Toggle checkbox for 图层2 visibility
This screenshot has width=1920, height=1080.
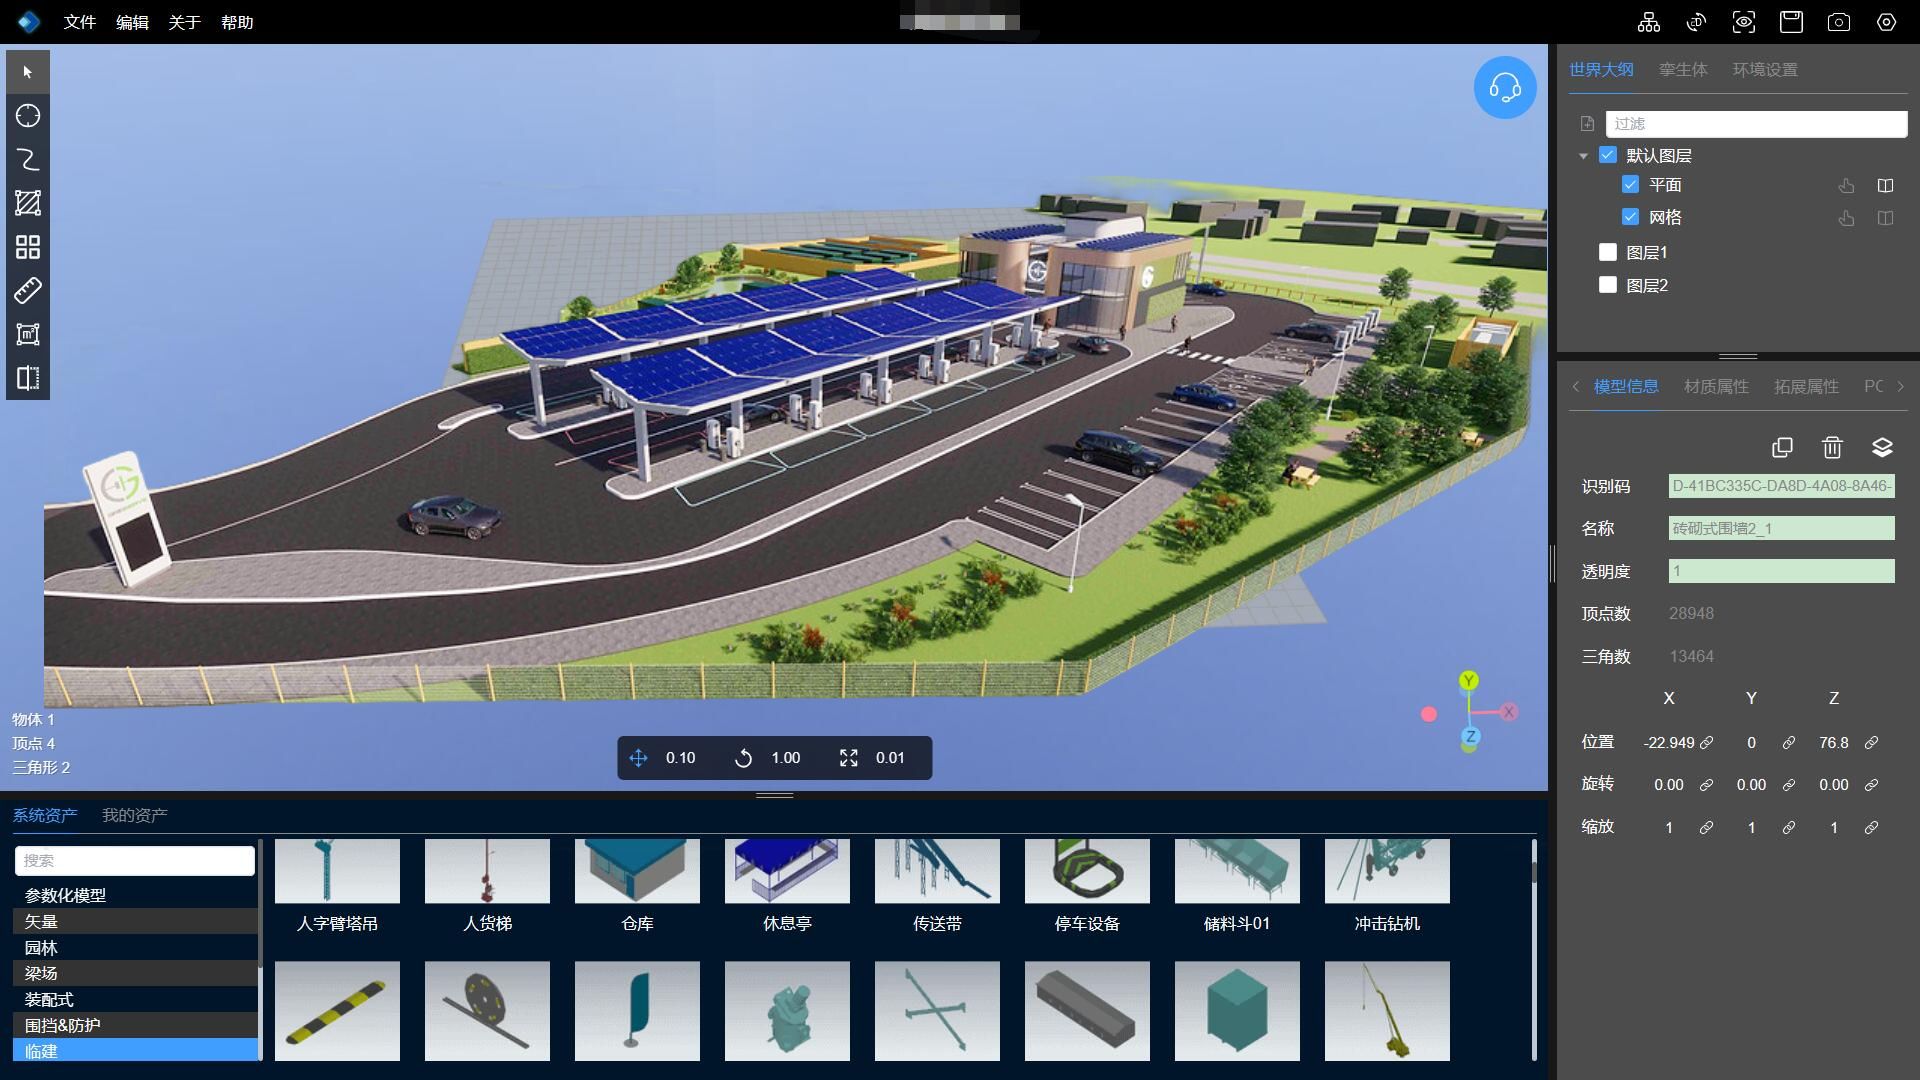[x=1607, y=286]
